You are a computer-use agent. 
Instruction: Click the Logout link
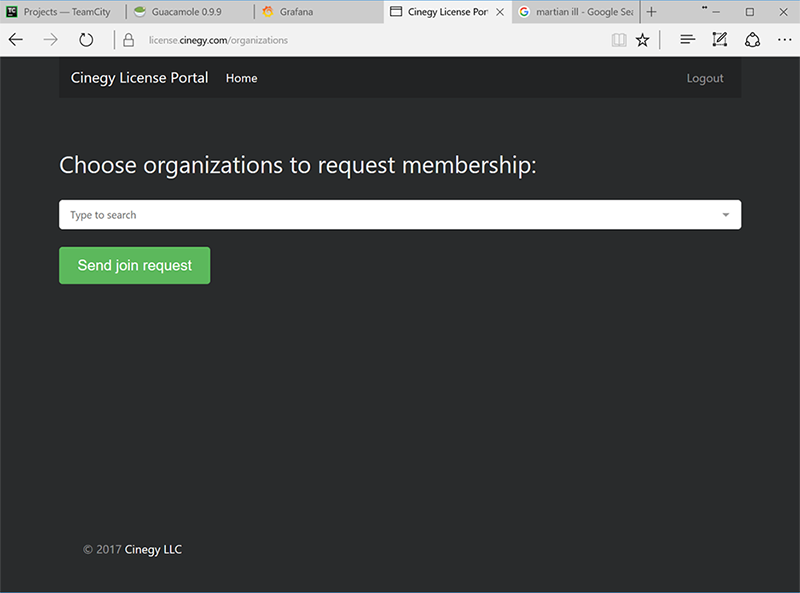coord(705,78)
